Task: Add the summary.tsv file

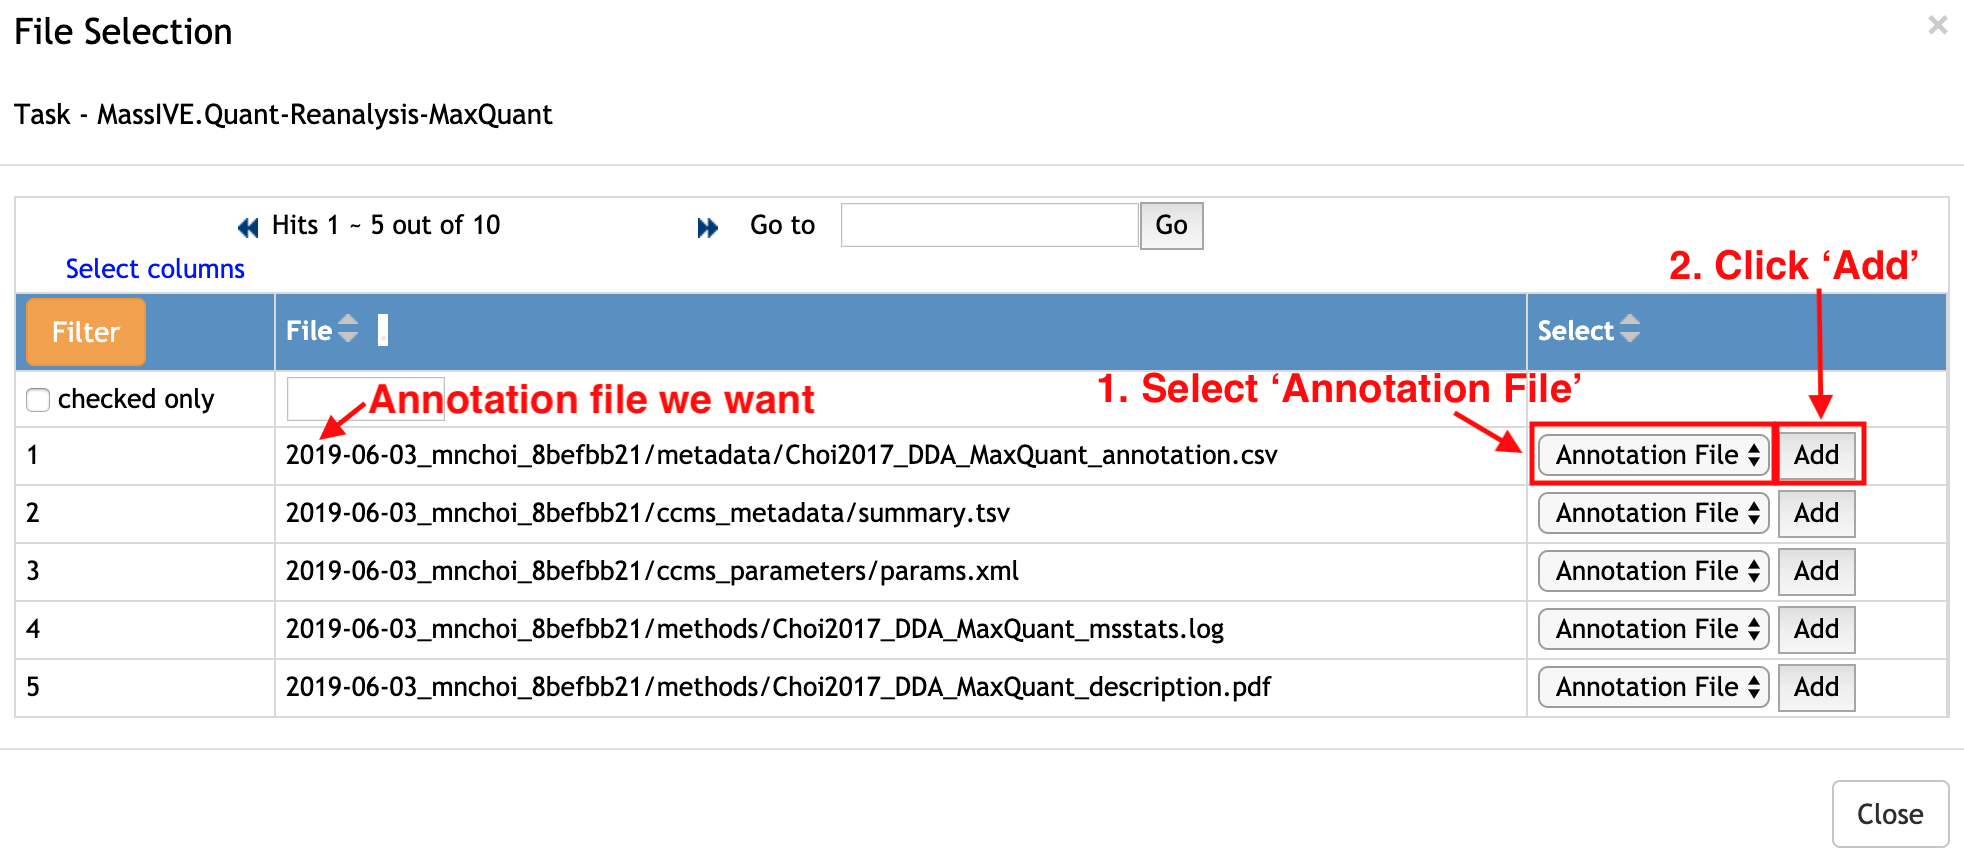Action: pos(1816,513)
